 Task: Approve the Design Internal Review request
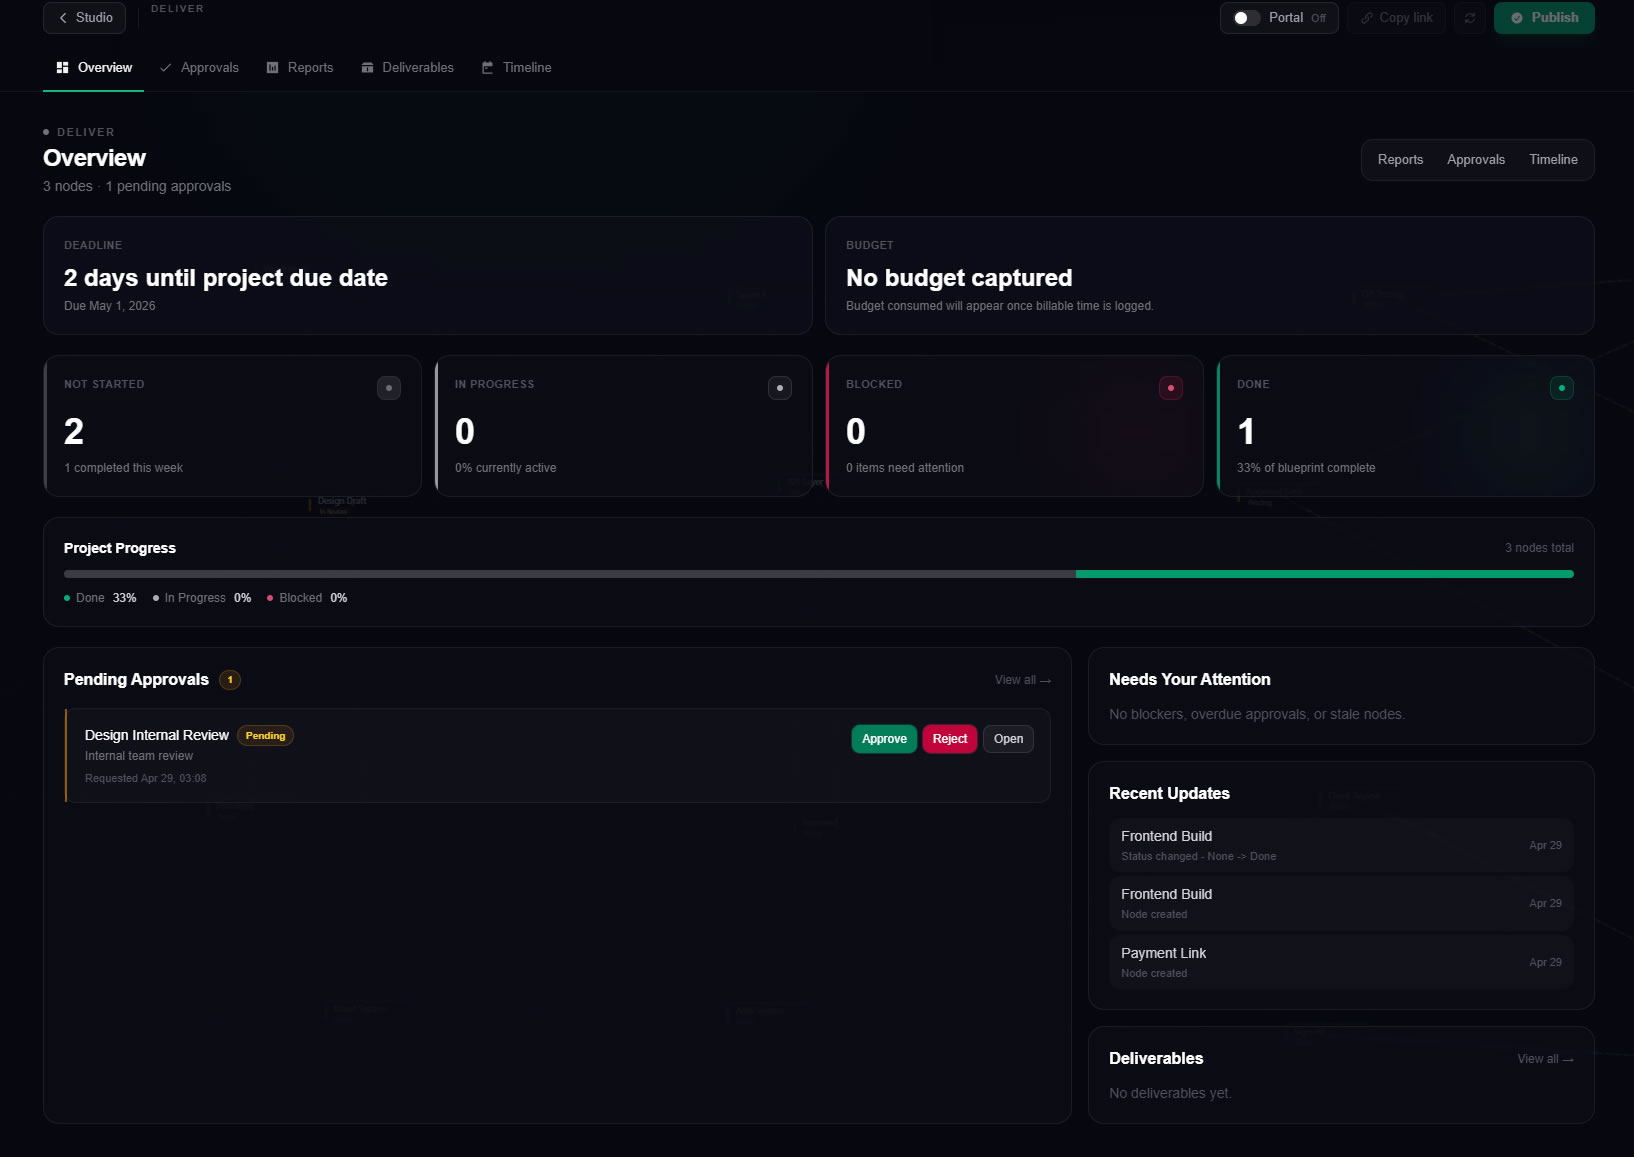[x=883, y=738]
